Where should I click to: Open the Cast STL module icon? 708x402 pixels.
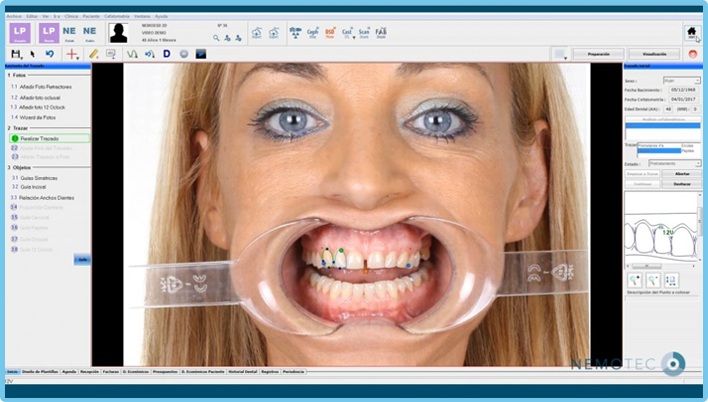[347, 33]
